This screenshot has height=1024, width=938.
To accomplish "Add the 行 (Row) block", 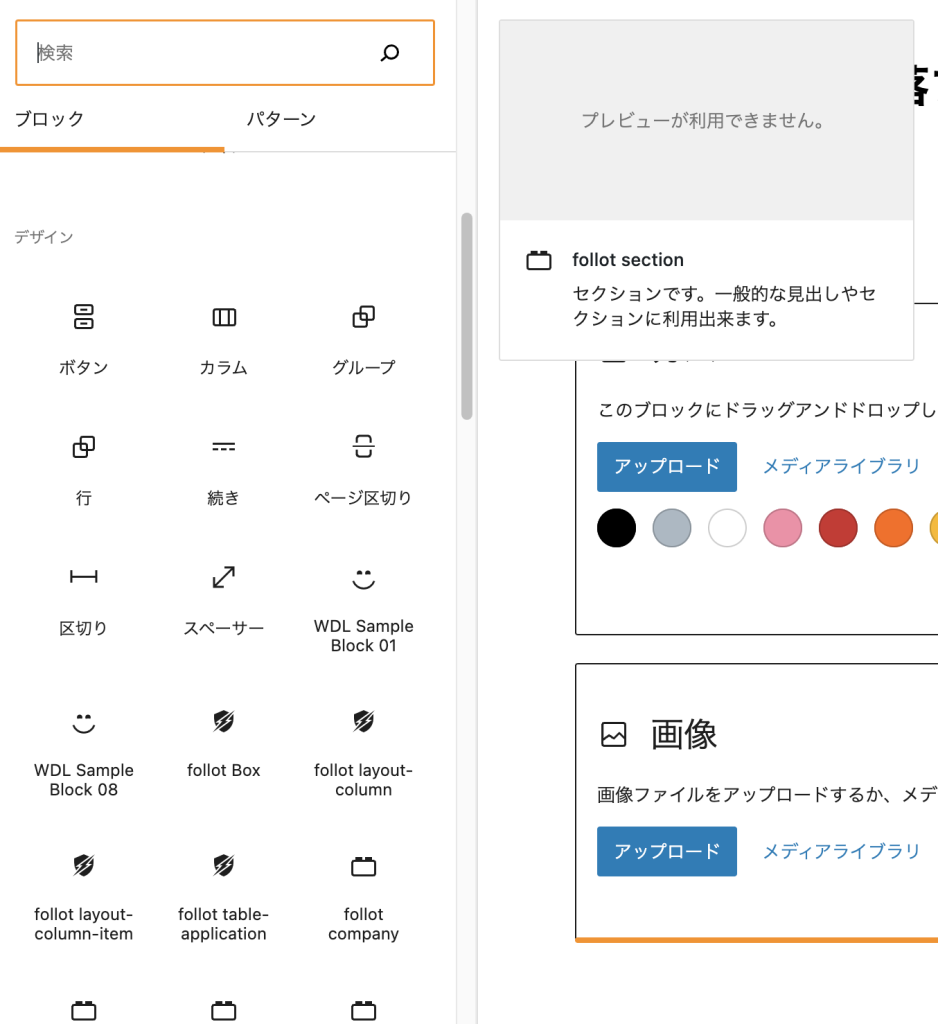I will click(x=84, y=470).
